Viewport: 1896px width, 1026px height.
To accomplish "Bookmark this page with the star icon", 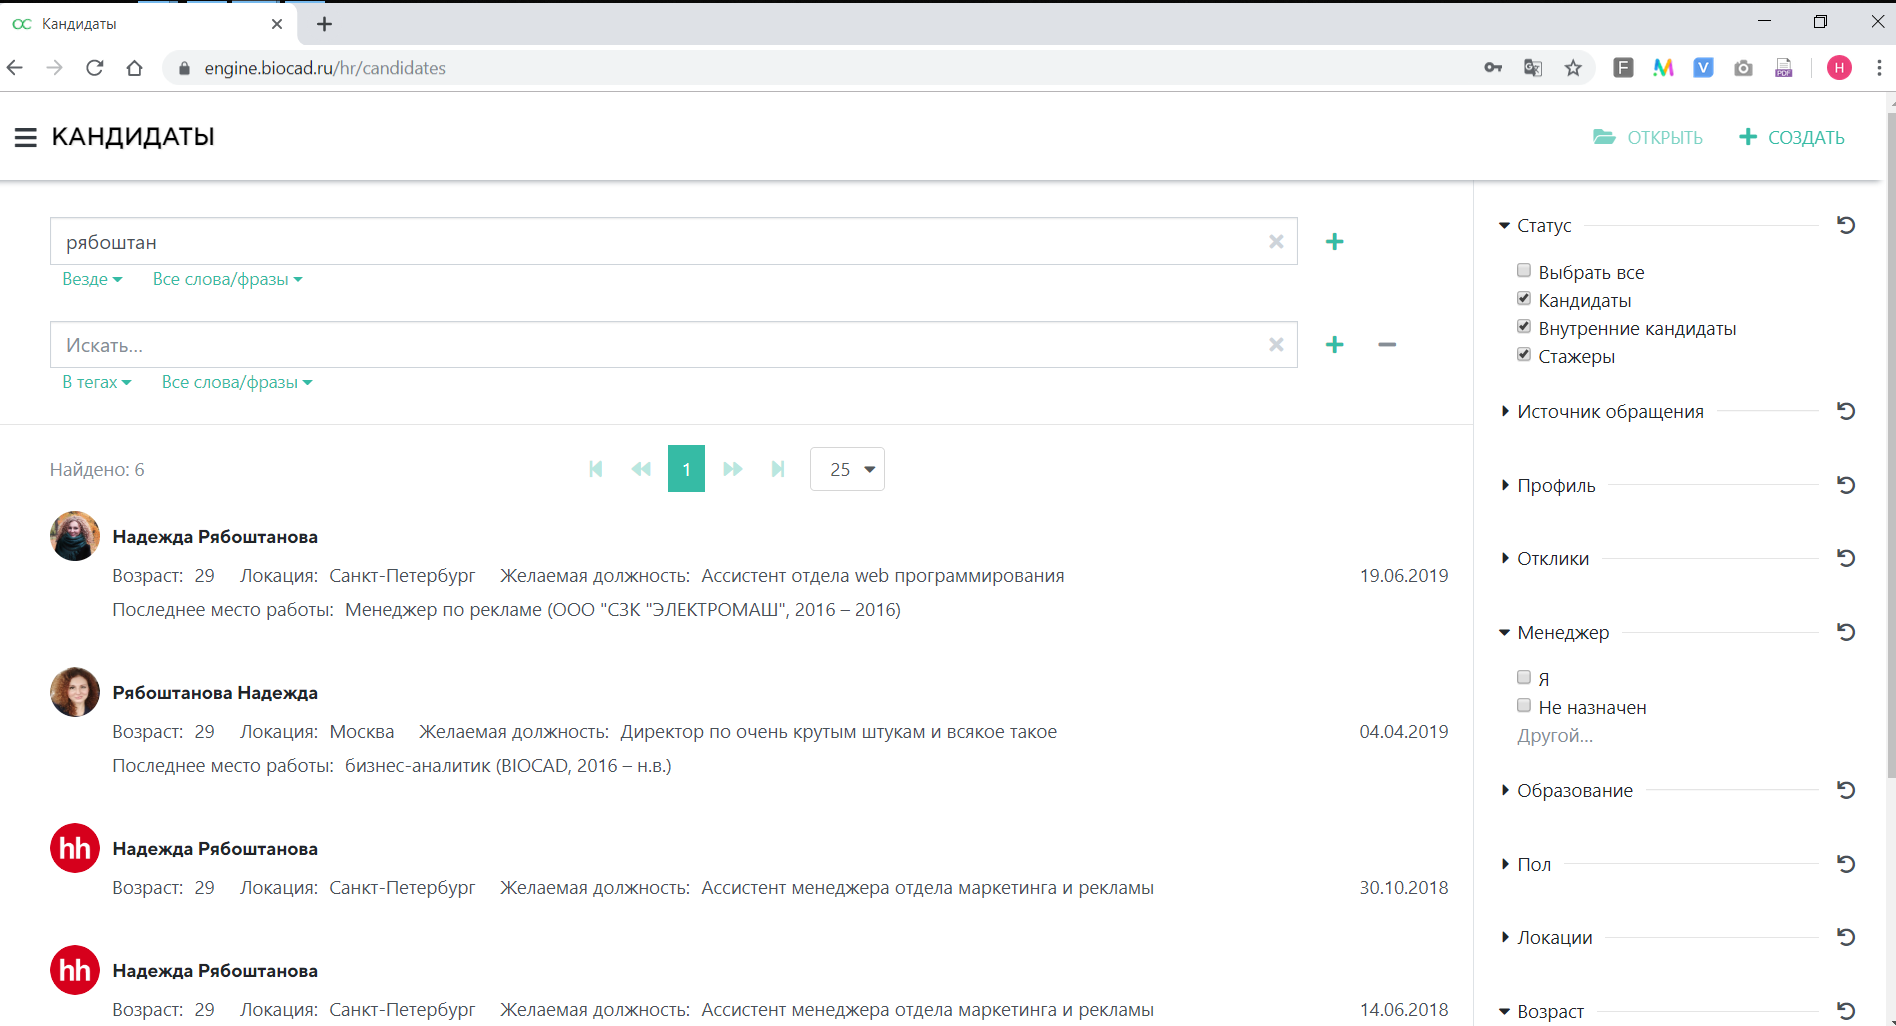I will [x=1573, y=68].
